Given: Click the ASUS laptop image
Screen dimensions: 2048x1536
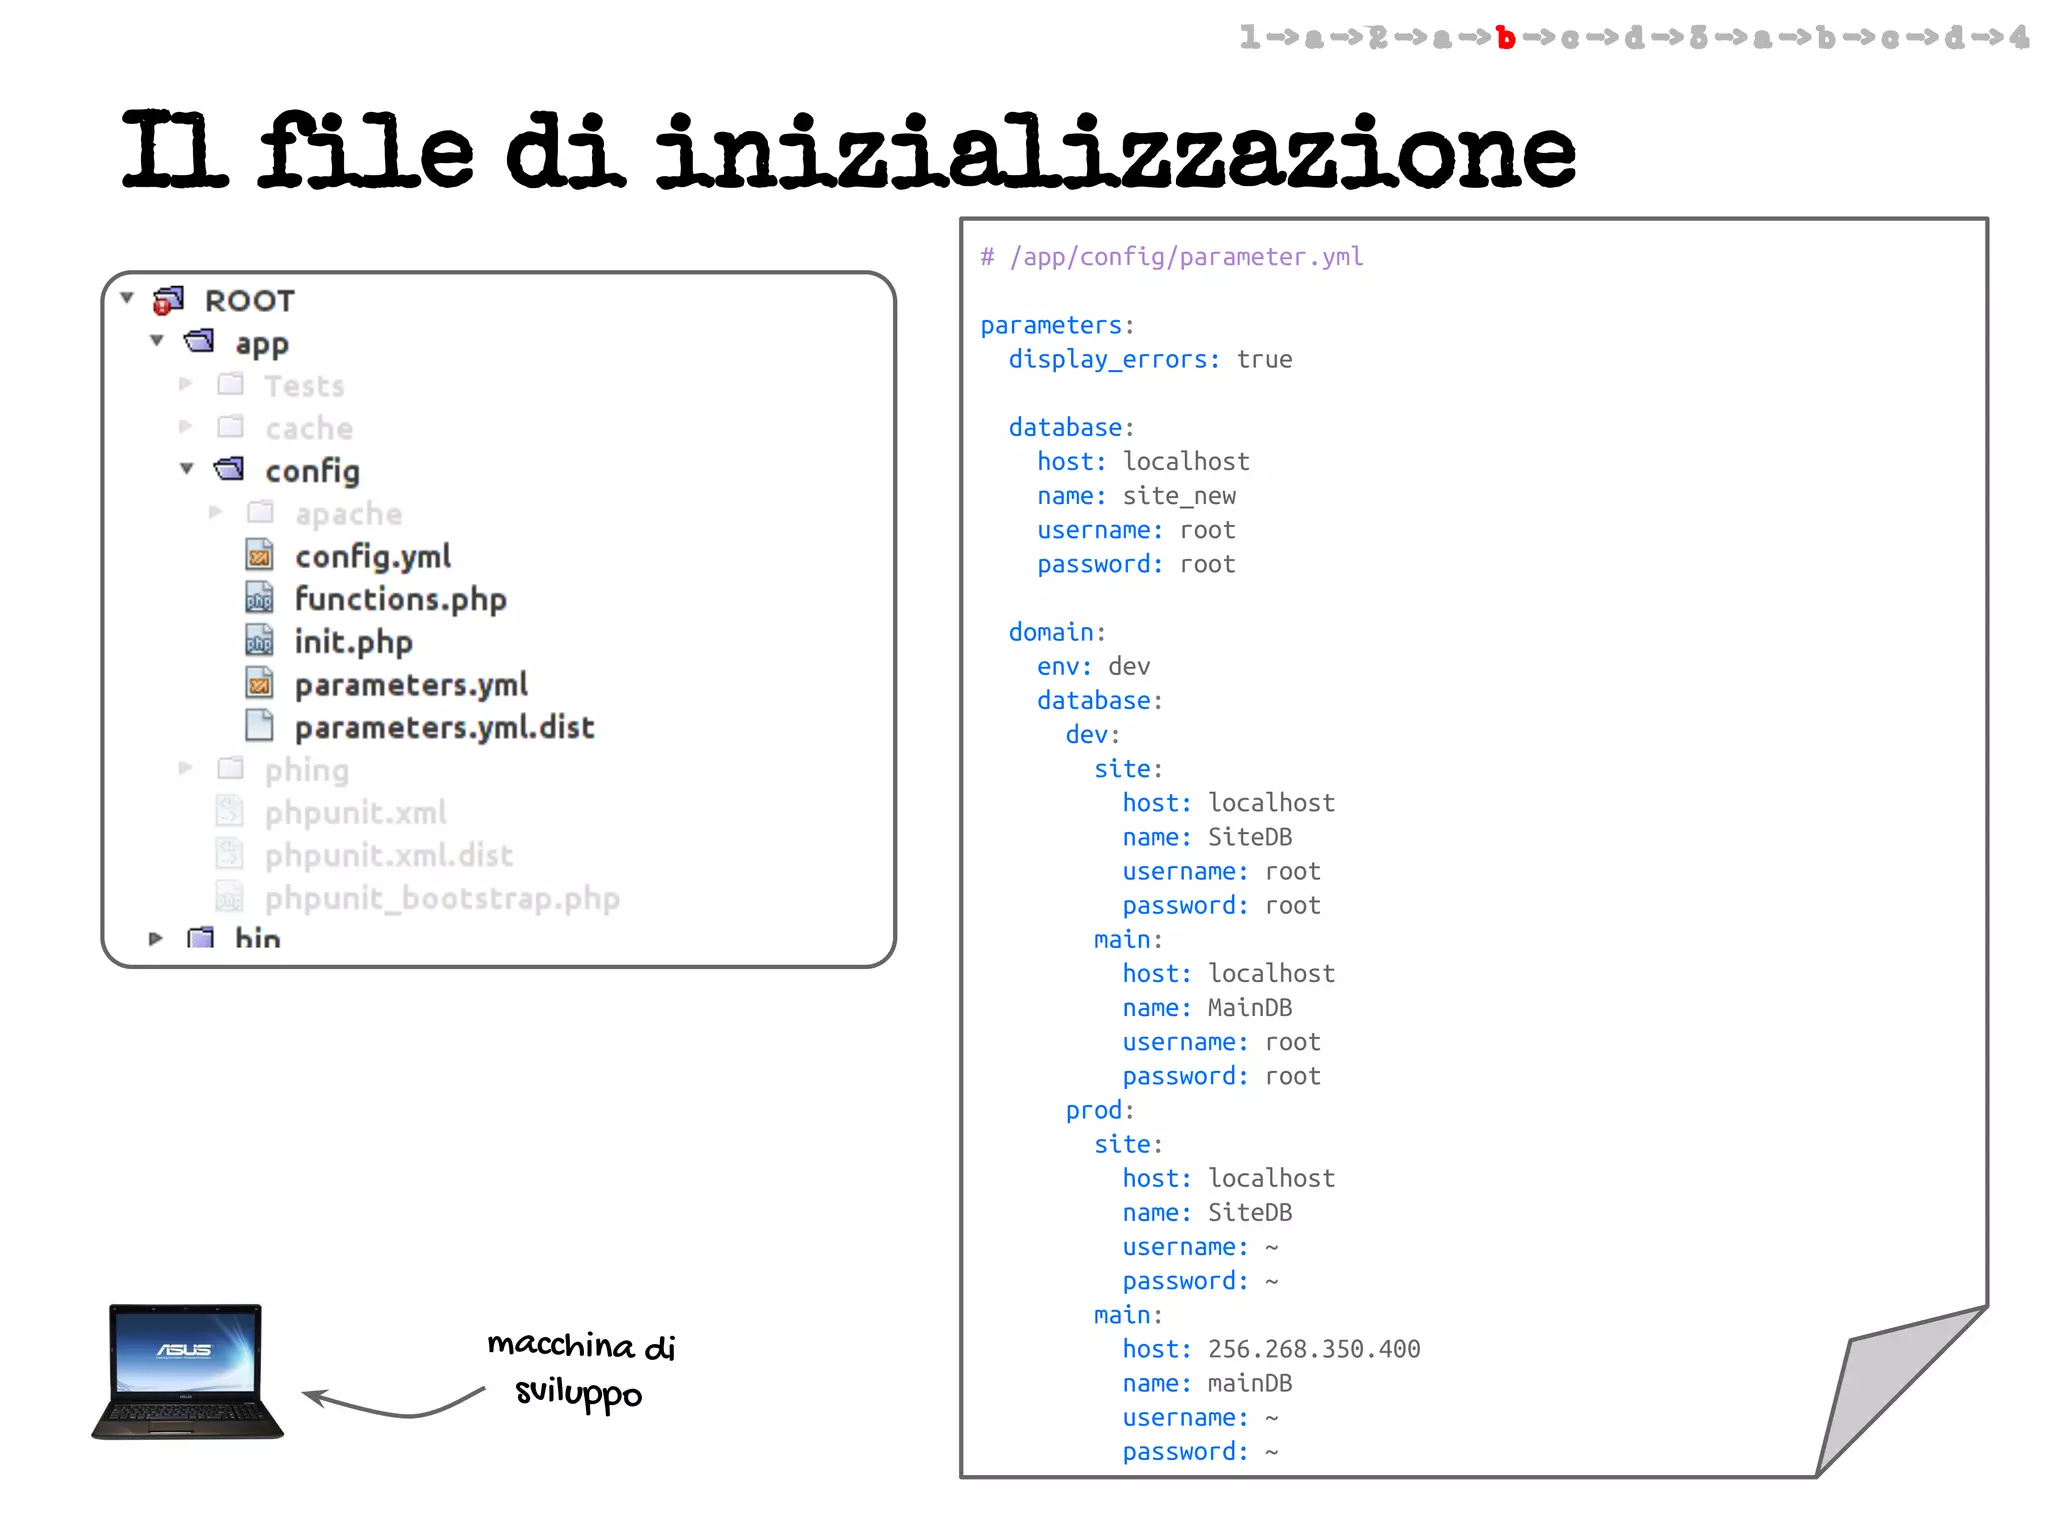Looking at the screenshot, I should tap(188, 1371).
